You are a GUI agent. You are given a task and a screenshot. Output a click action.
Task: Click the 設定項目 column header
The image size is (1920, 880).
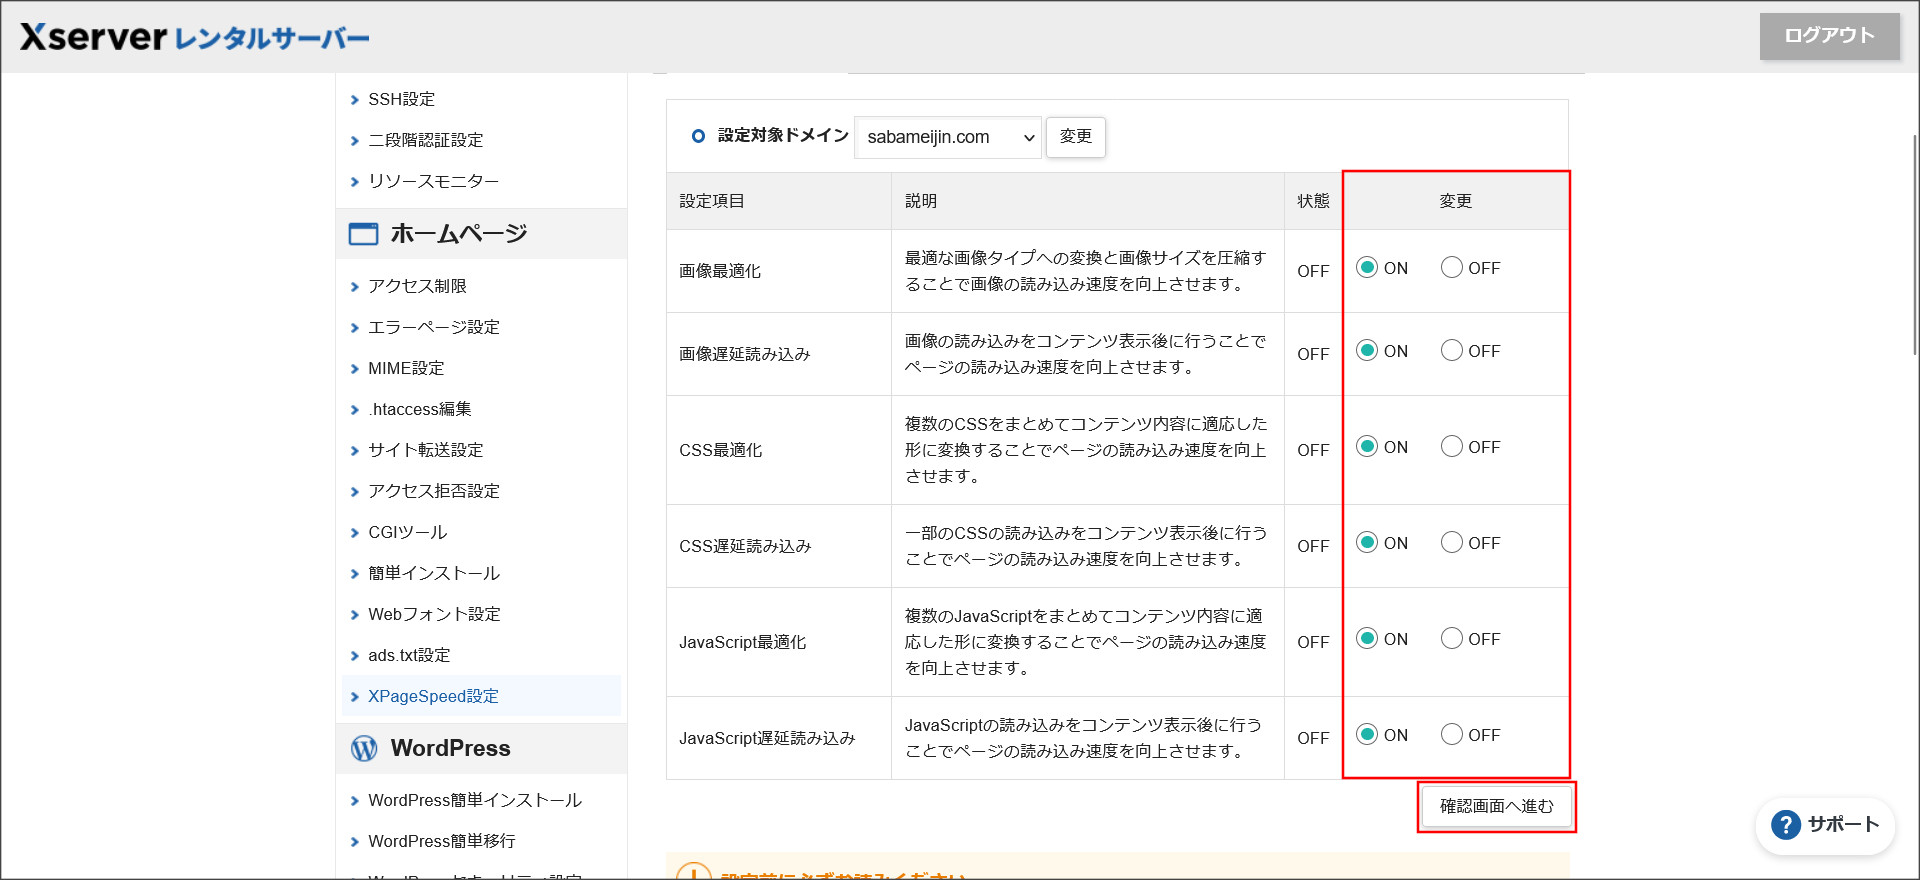[779, 201]
